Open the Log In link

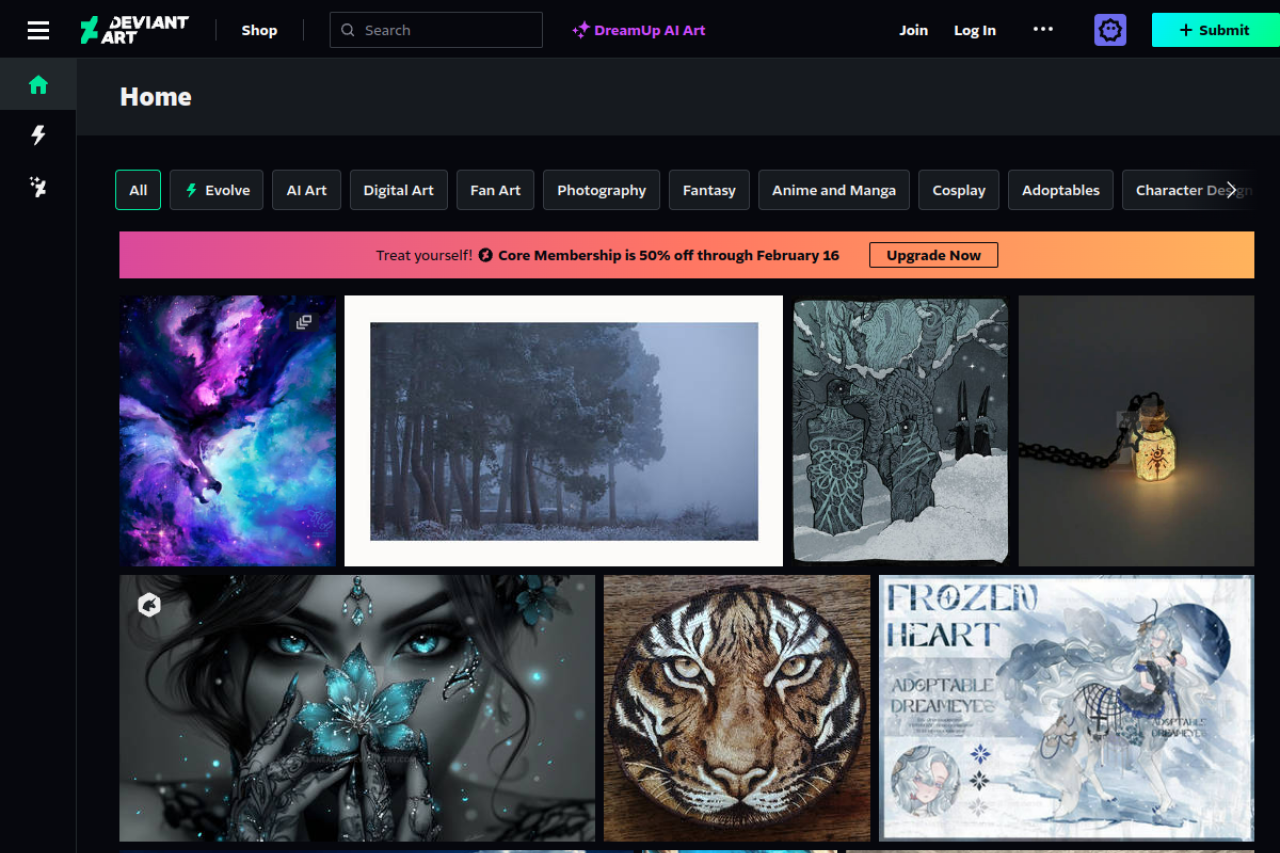pyautogui.click(x=974, y=30)
